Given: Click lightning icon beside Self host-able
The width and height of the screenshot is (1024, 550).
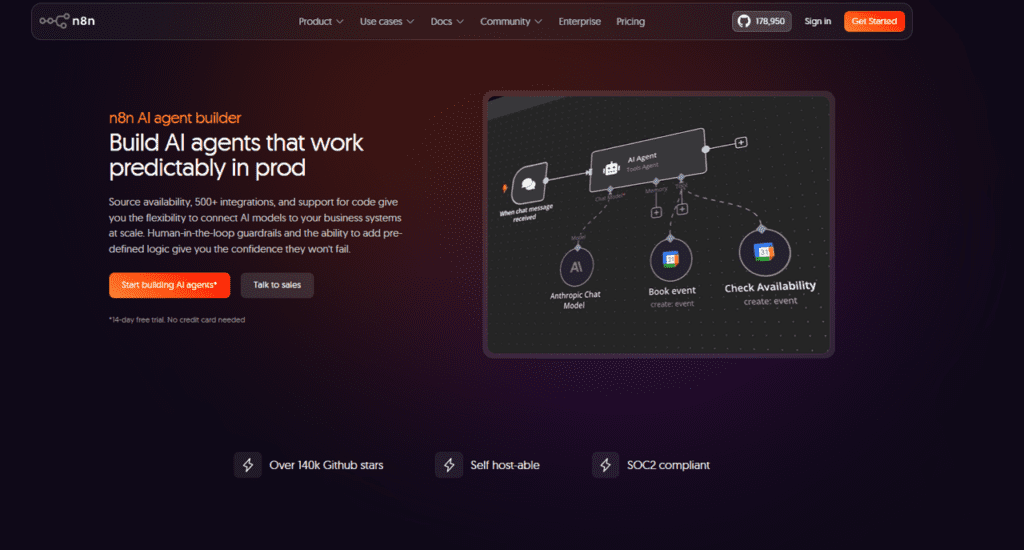Looking at the screenshot, I should [x=449, y=465].
